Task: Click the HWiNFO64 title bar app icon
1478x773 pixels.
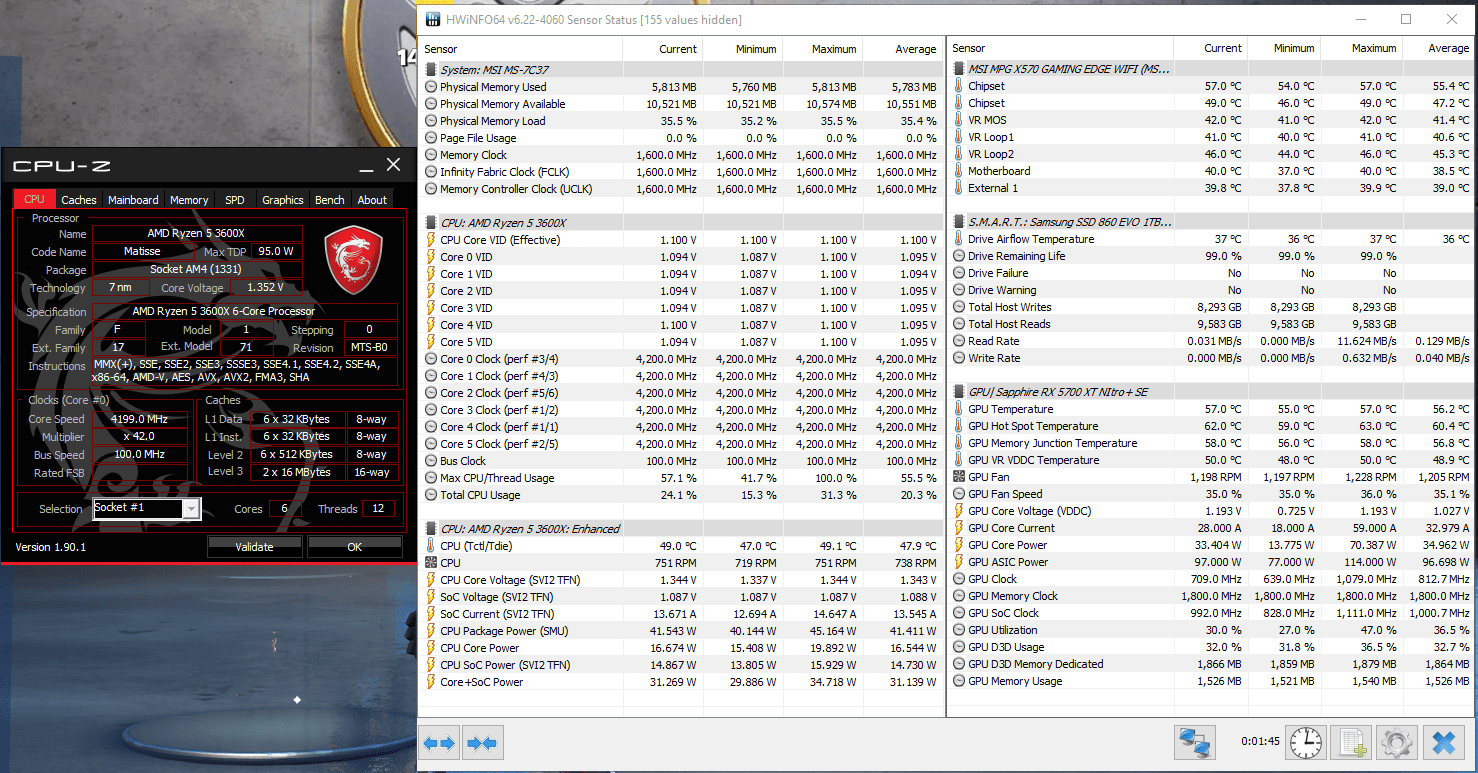Action: tap(431, 19)
